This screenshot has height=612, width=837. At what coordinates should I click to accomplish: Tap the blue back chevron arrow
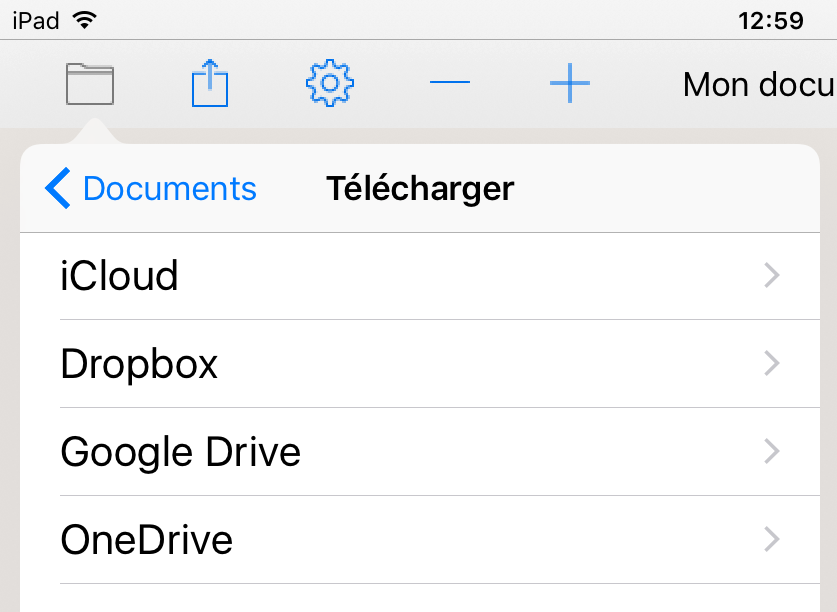click(x=58, y=188)
